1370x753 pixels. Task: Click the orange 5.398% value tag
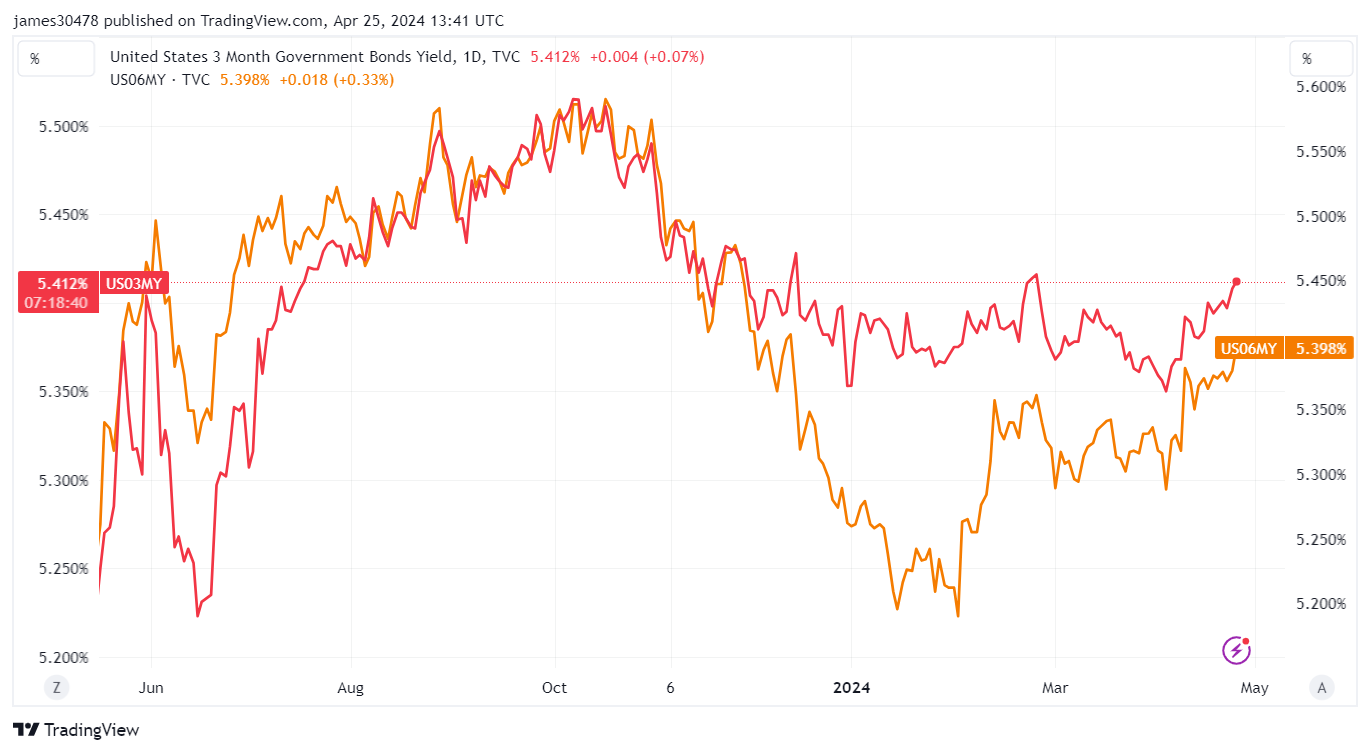(1320, 348)
